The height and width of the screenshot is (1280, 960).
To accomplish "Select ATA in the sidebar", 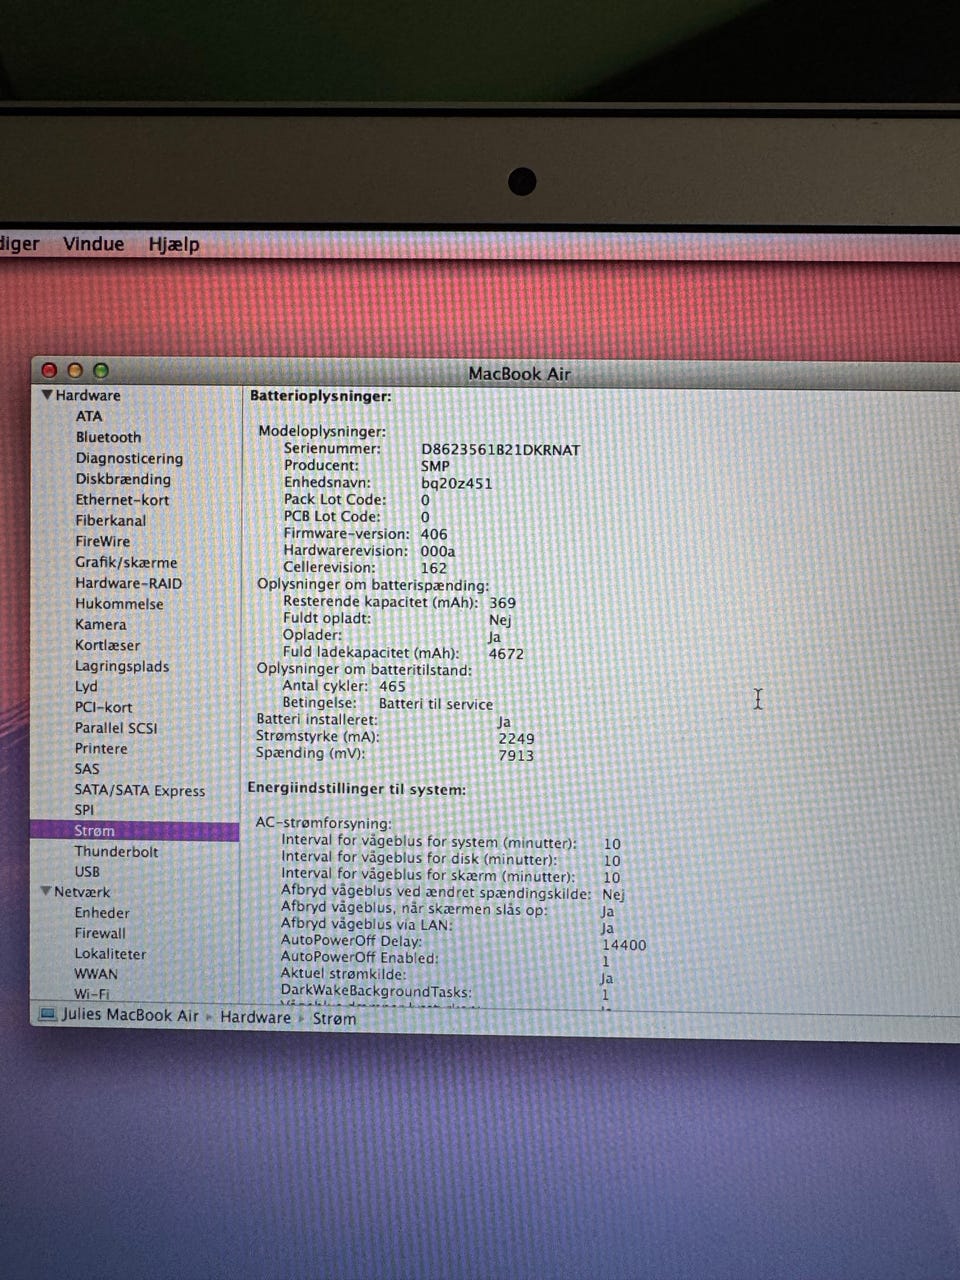I will coord(89,416).
